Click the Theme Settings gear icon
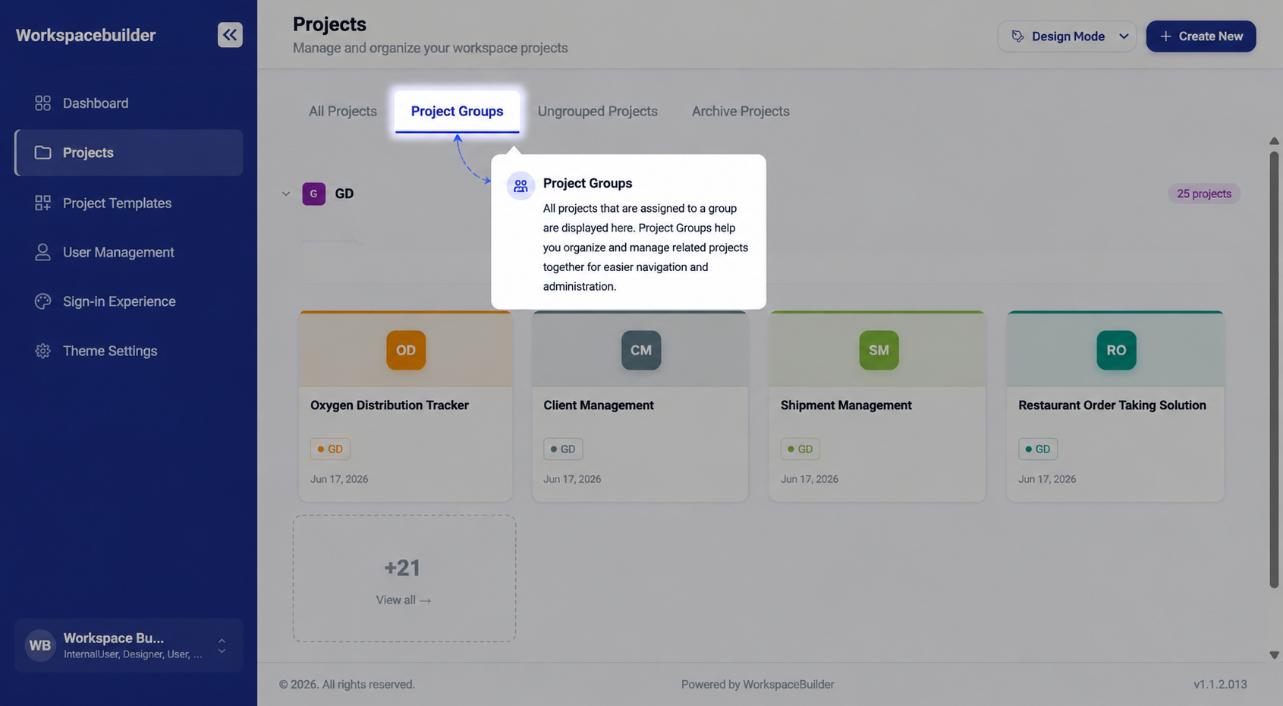 tap(42, 351)
